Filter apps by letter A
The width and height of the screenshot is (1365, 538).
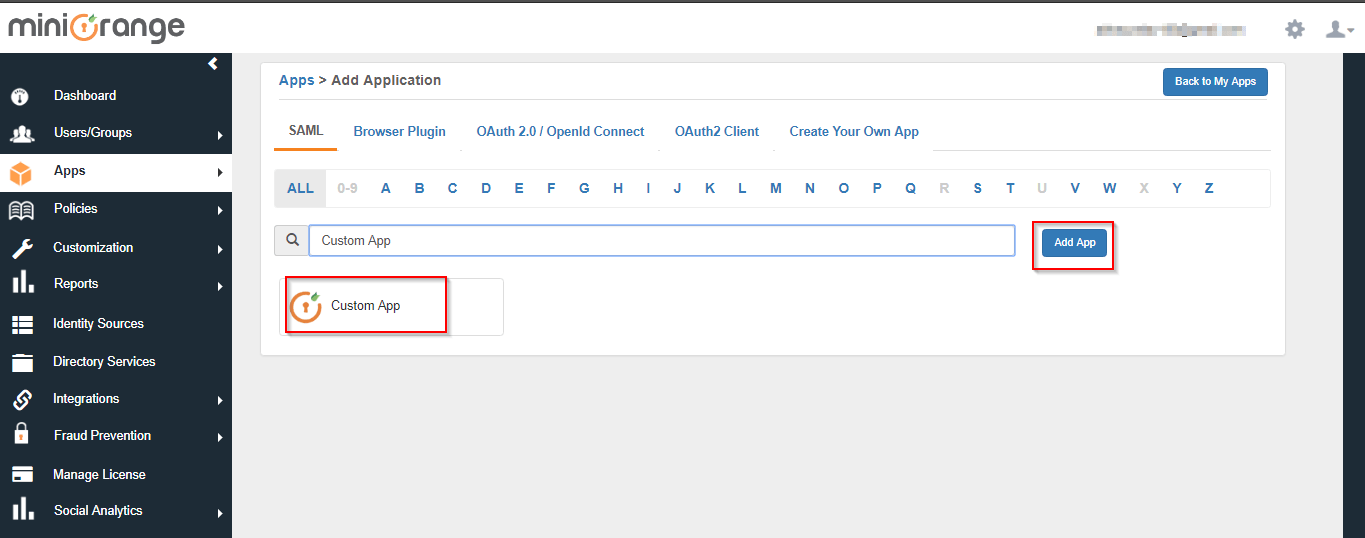(x=386, y=188)
